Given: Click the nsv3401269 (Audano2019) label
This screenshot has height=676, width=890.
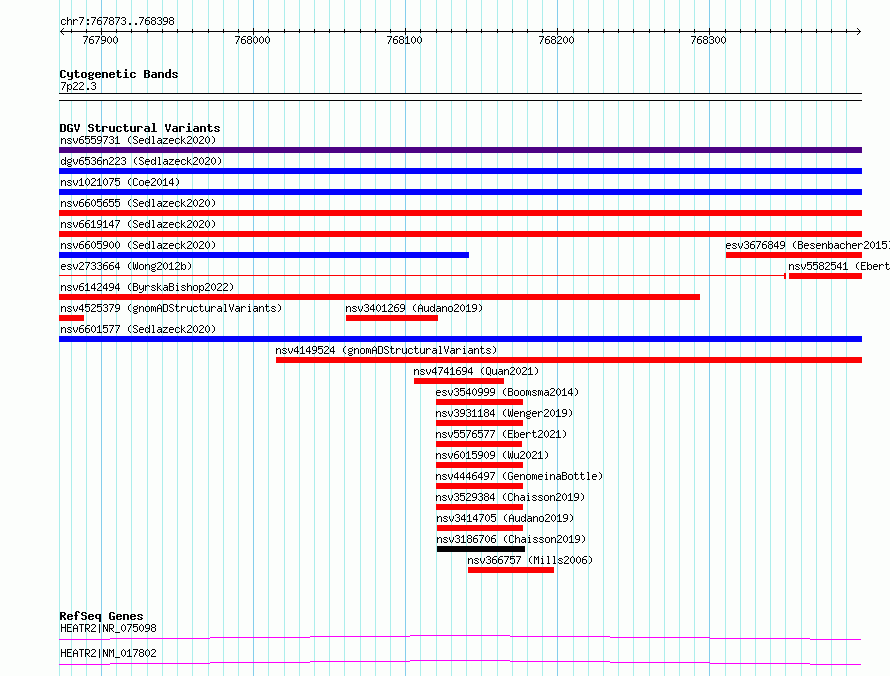Looking at the screenshot, I should point(414,308).
